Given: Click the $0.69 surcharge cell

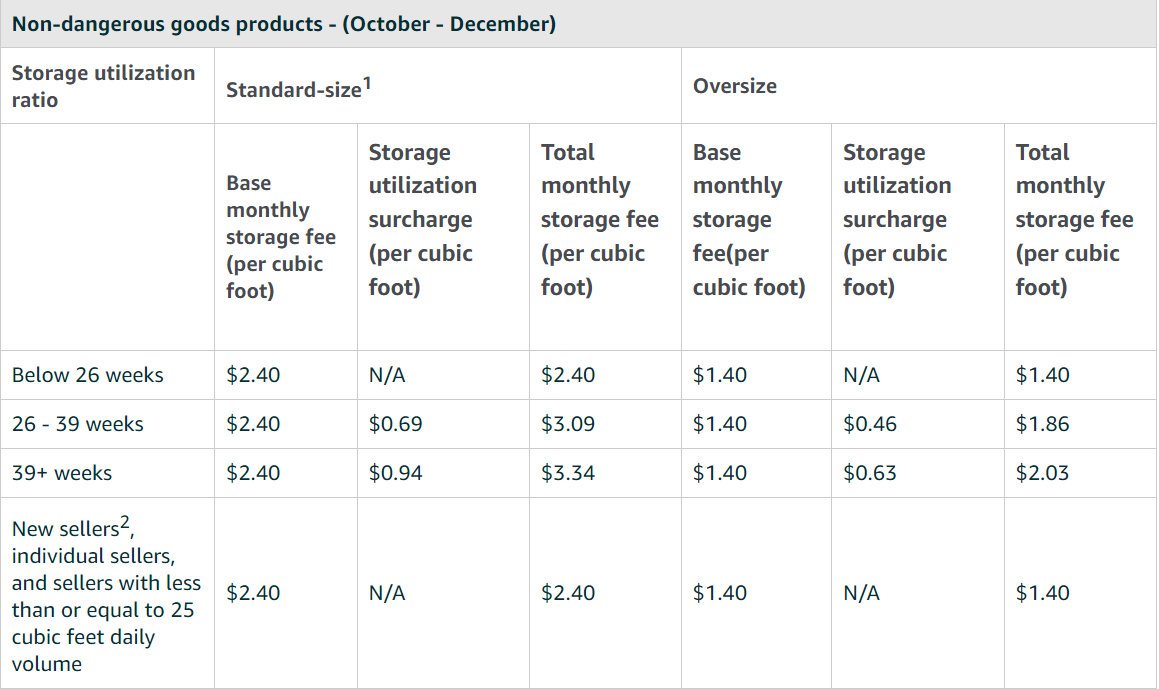Looking at the screenshot, I should coord(395,424).
